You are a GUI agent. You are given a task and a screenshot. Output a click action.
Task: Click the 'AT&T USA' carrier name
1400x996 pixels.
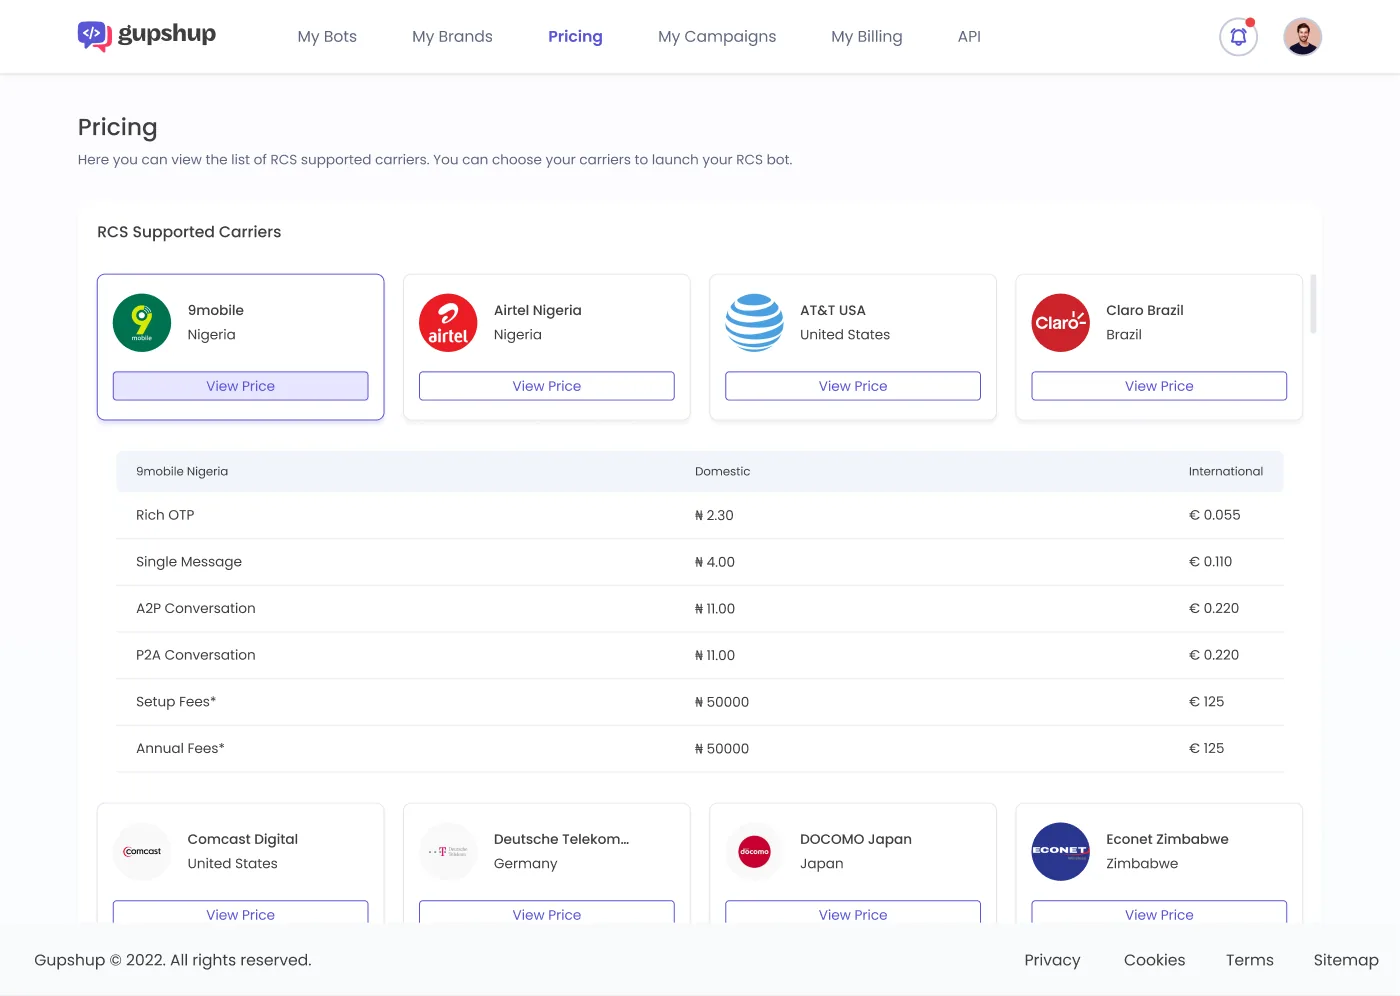[833, 310]
